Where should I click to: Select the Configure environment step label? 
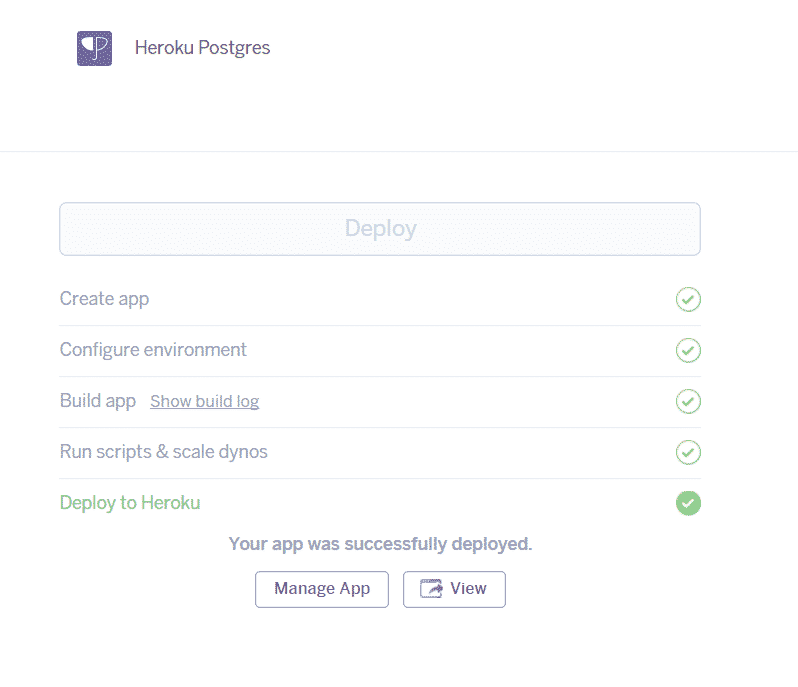pyautogui.click(x=153, y=350)
